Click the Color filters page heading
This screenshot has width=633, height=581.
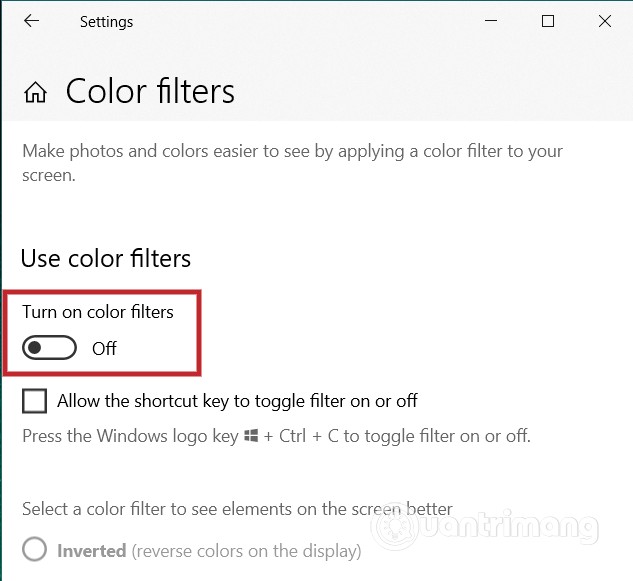click(150, 92)
